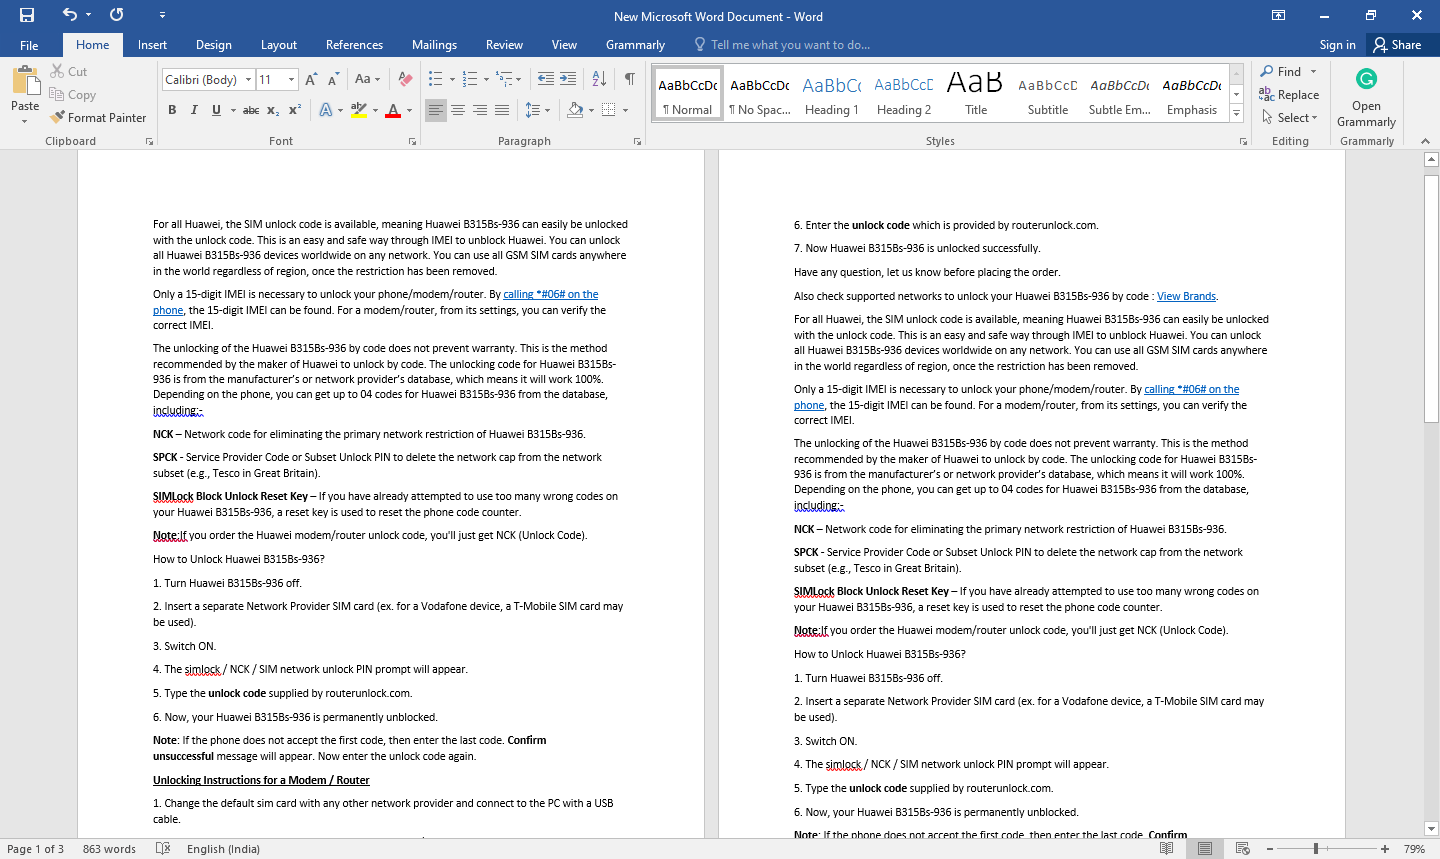Image resolution: width=1440 pixels, height=859 pixels.
Task: Click the Redo (repeat) icon
Action: click(117, 15)
